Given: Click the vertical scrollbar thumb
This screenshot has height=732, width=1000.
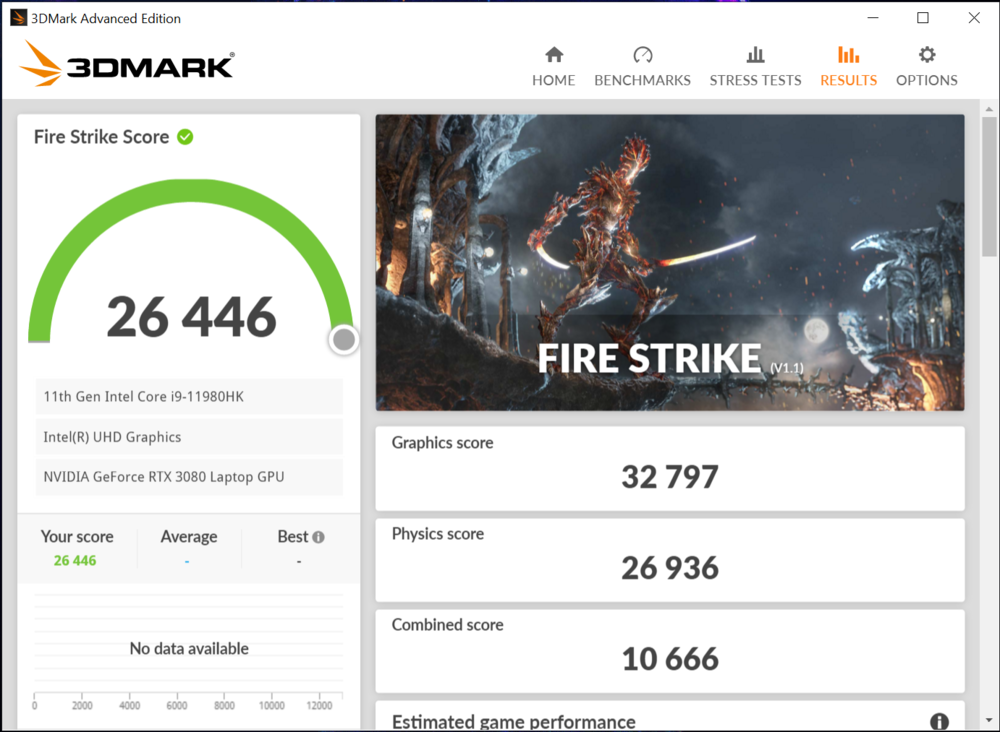Looking at the screenshot, I should coord(989,190).
